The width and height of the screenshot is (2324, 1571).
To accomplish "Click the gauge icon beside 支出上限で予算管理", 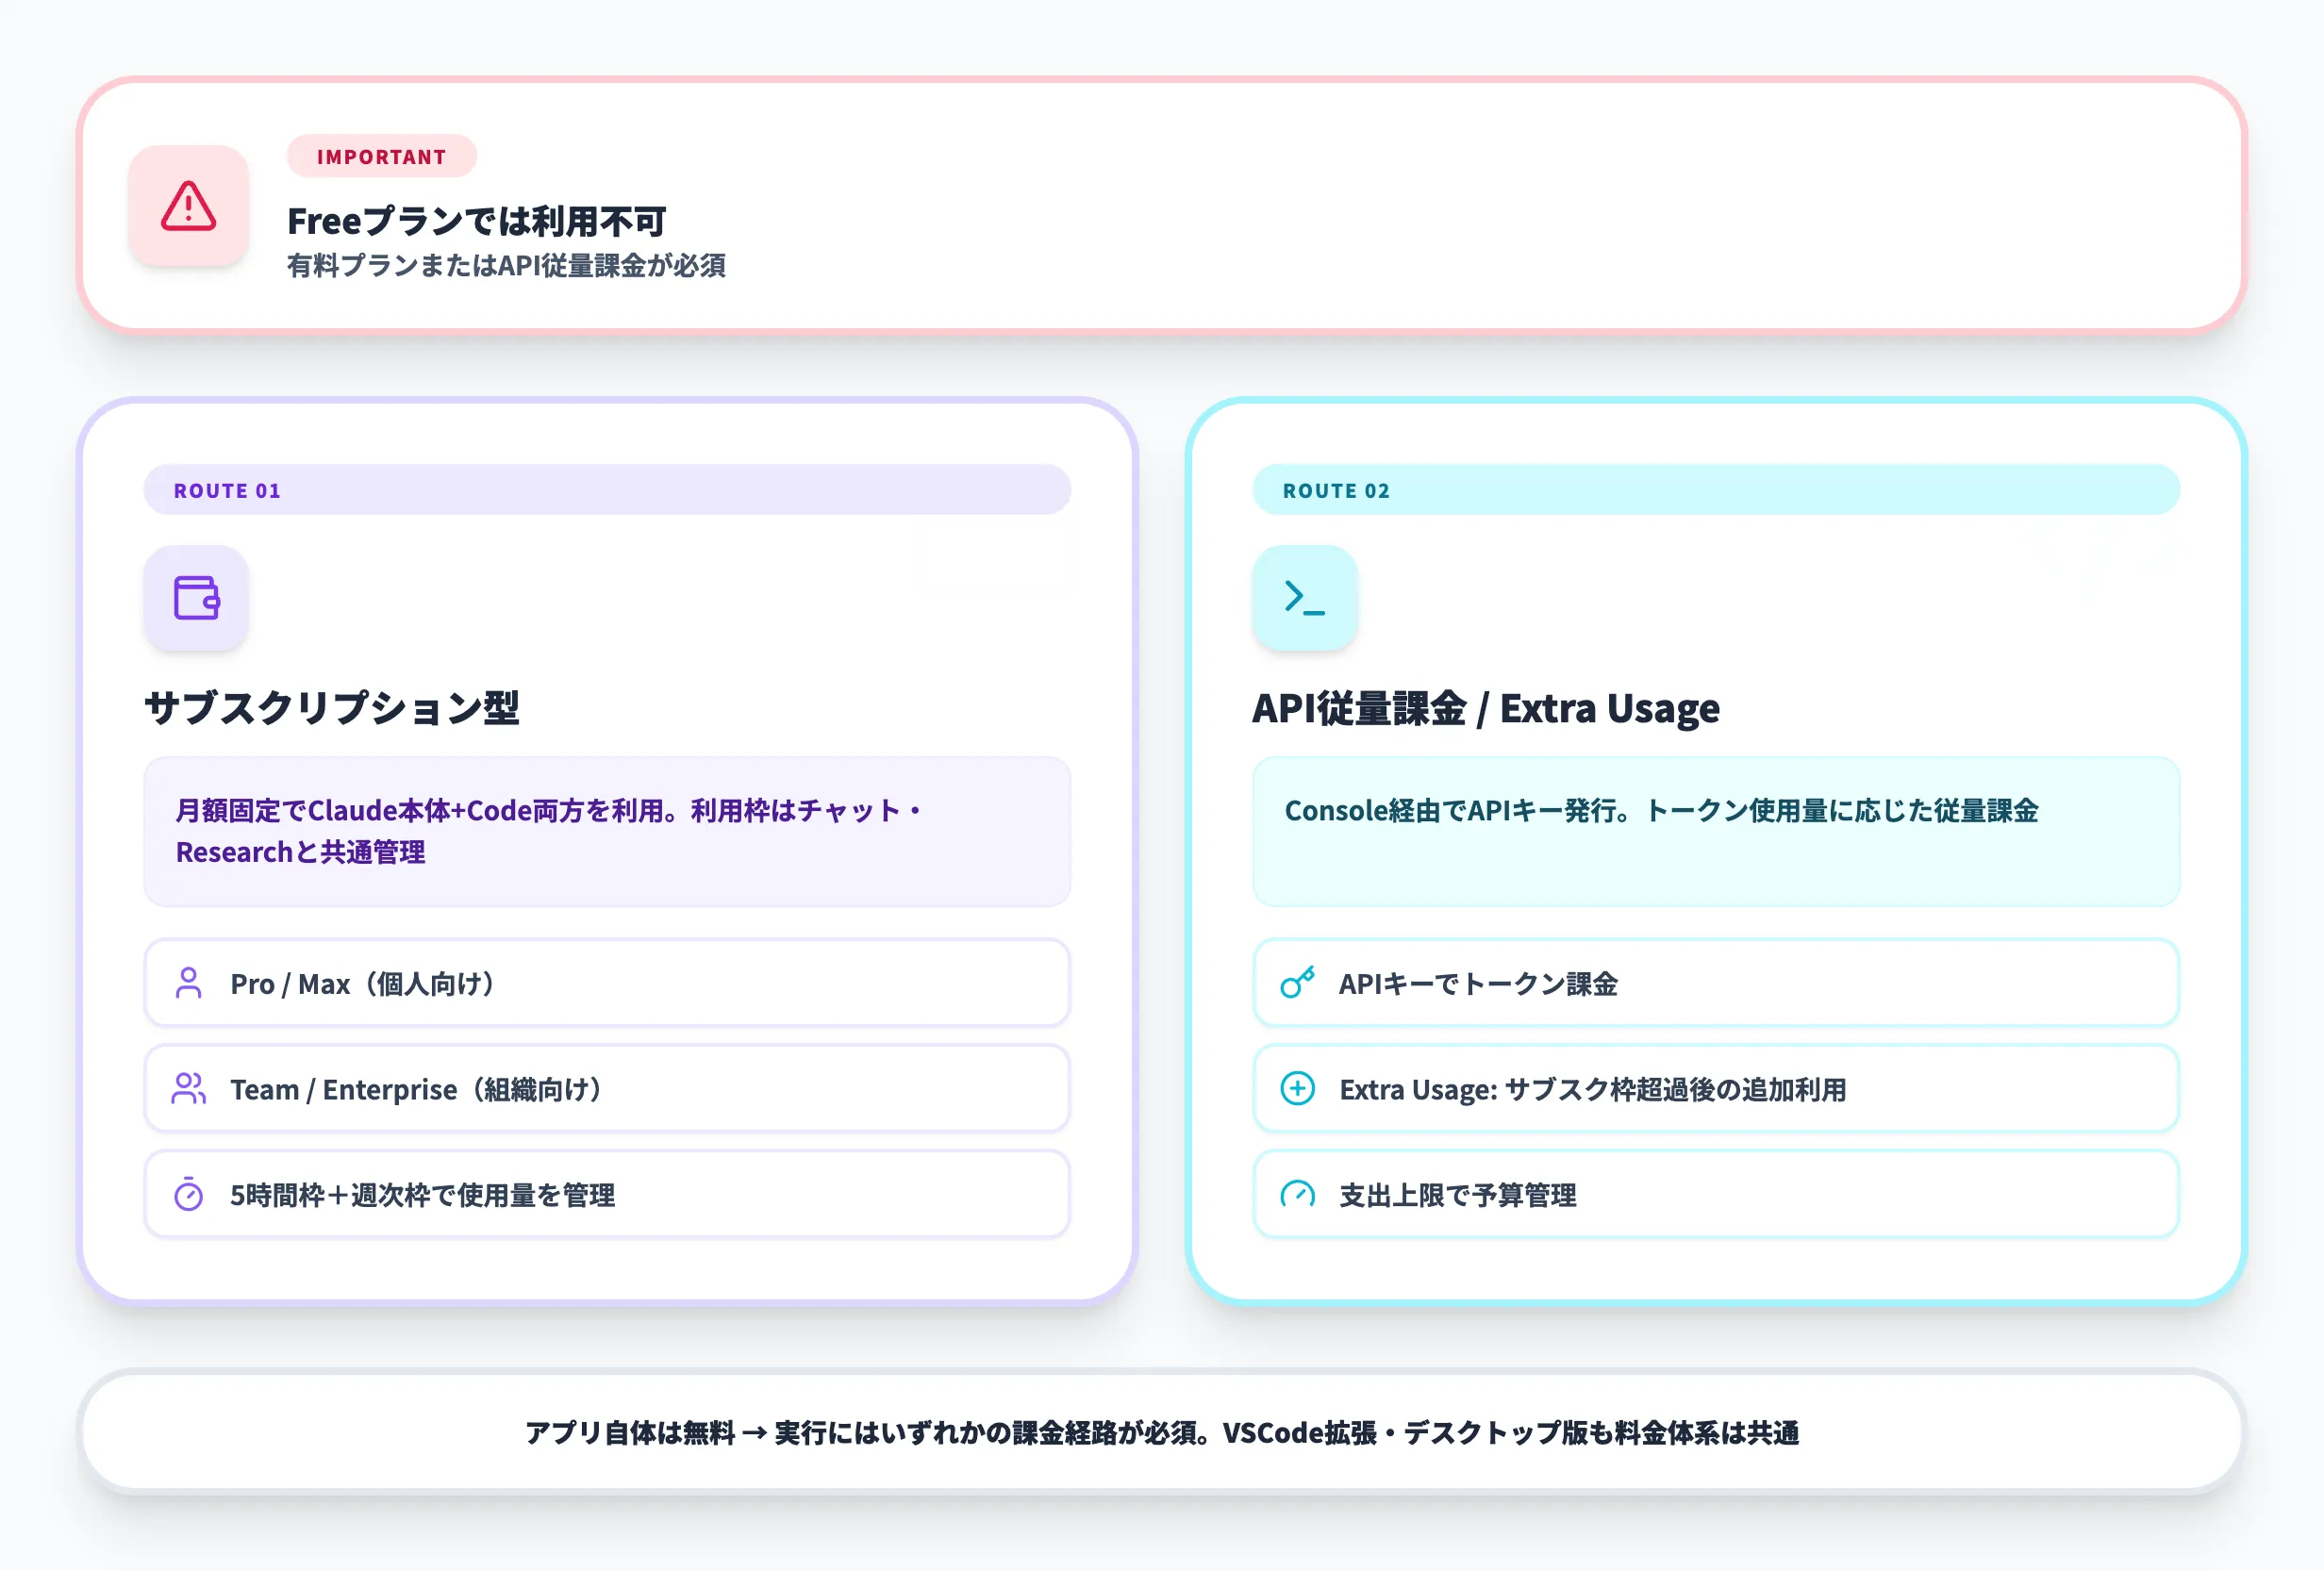I will [x=1297, y=1195].
